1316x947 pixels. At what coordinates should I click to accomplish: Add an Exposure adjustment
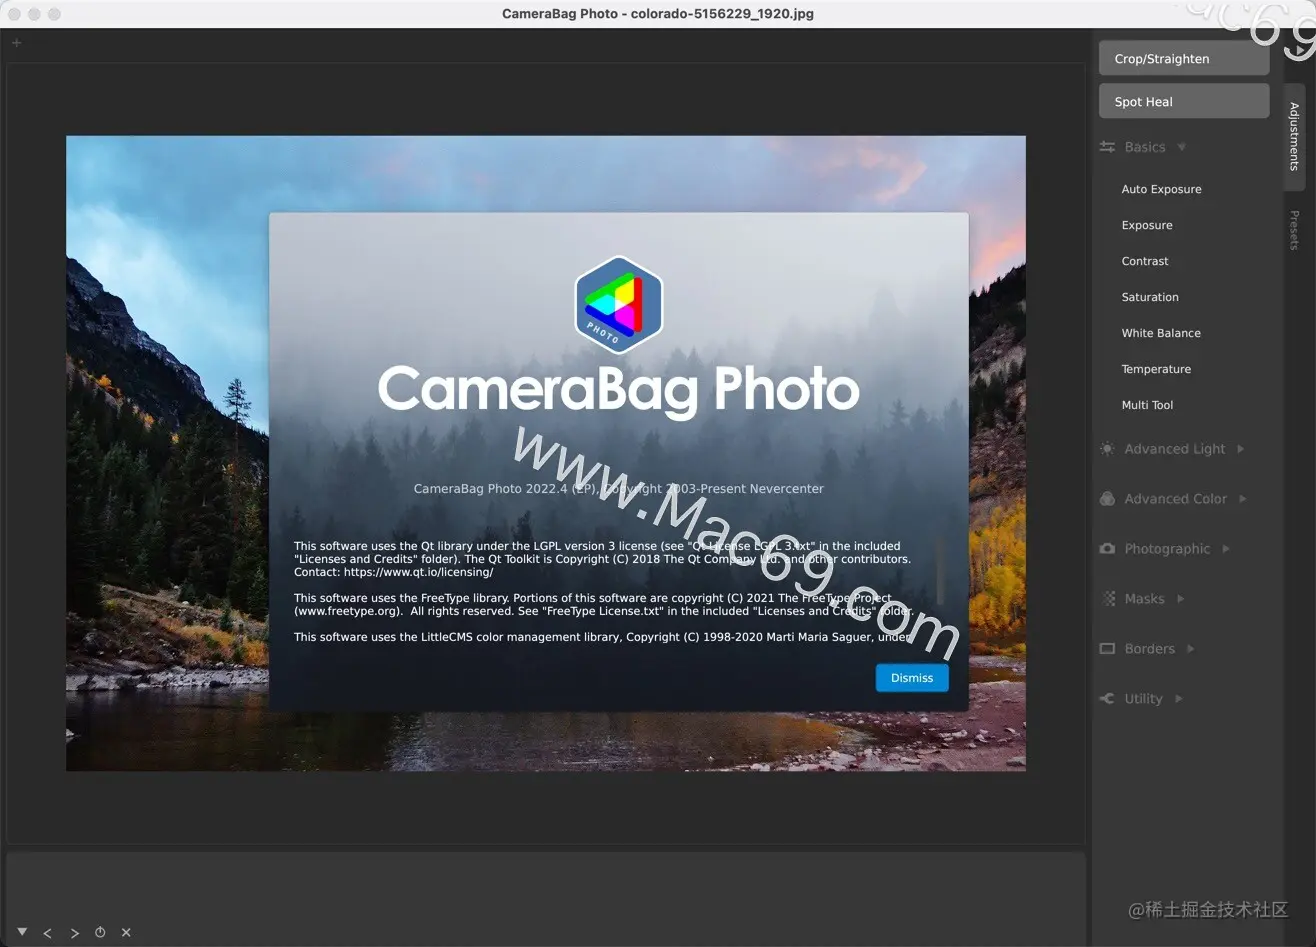1147,225
